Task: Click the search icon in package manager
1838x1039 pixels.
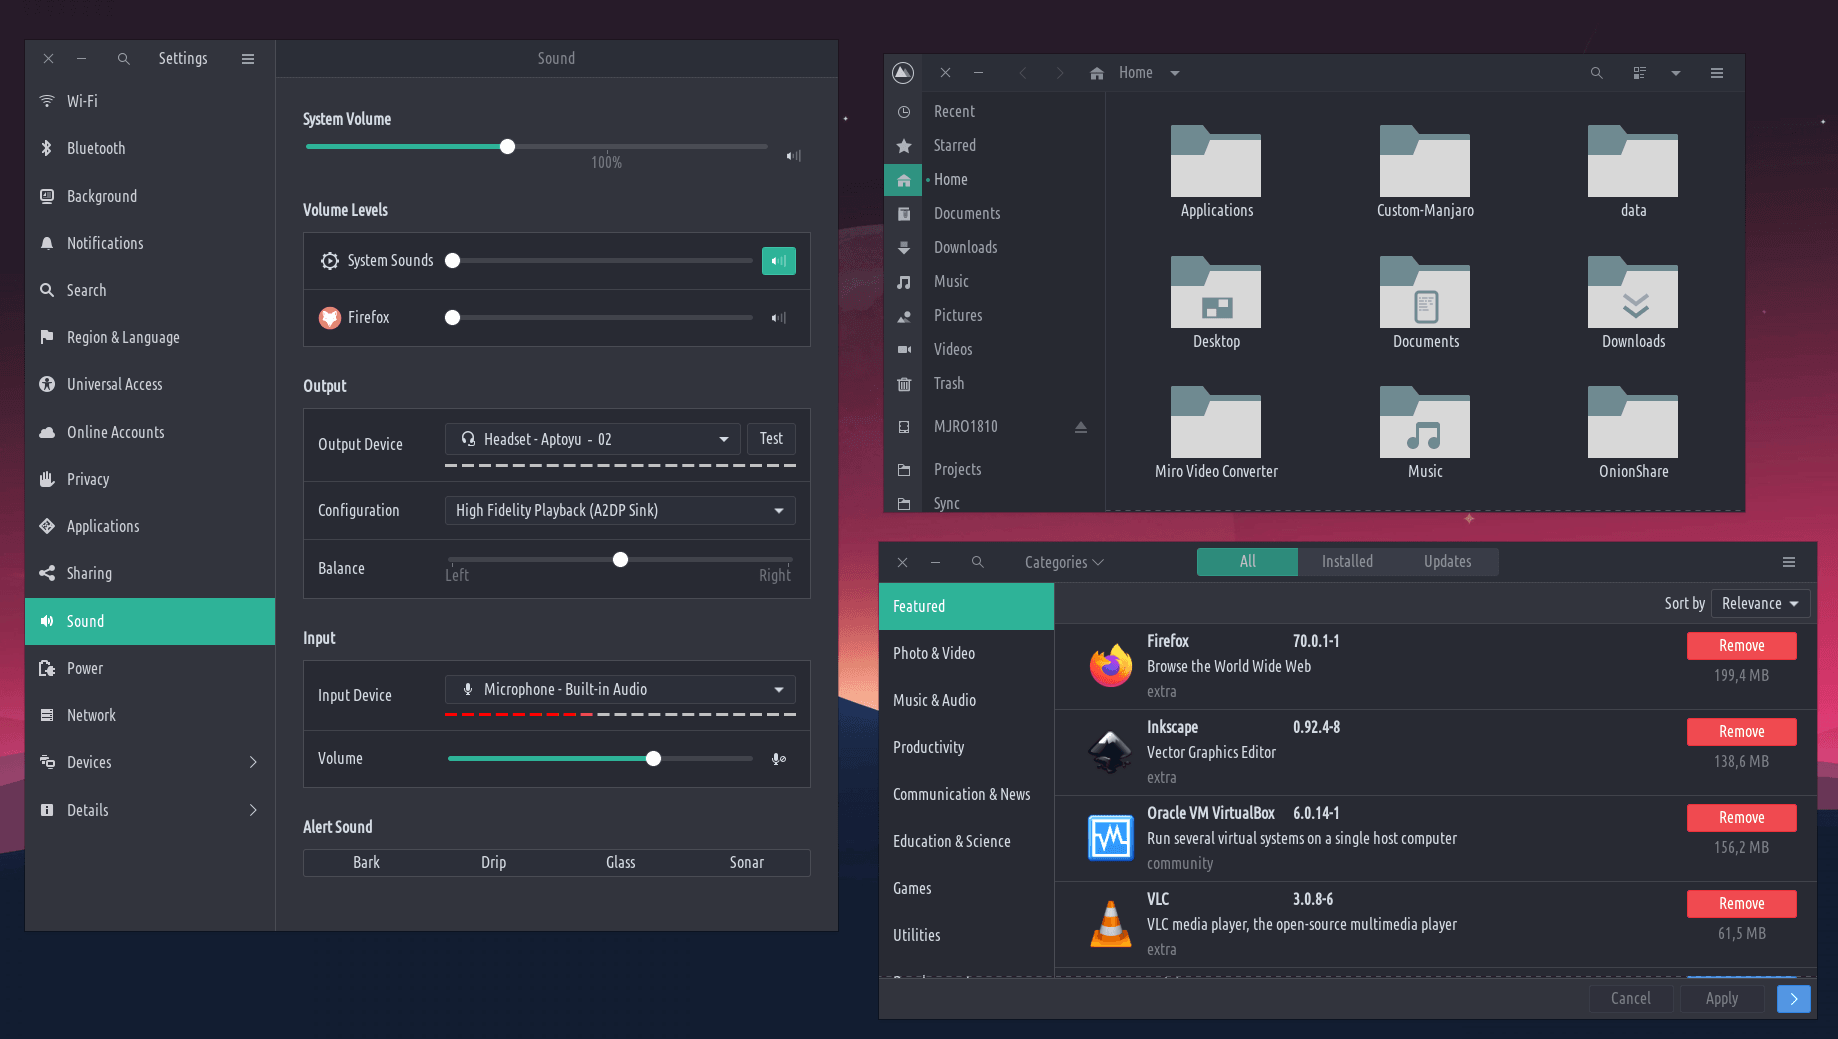Action: (977, 562)
